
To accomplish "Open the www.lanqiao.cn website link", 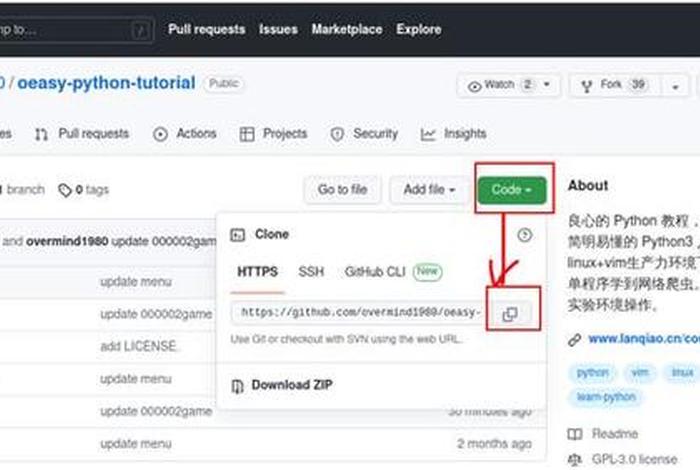I will click(644, 339).
